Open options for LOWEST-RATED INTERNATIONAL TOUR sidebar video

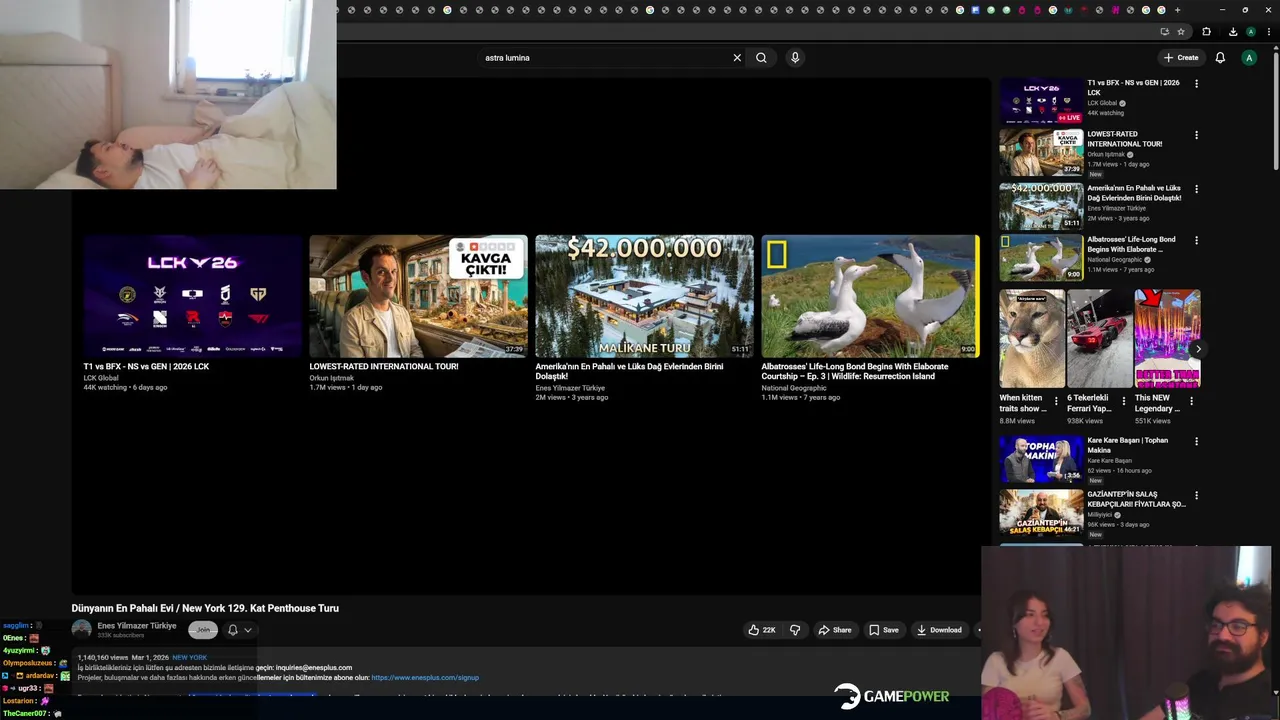coord(1196,135)
